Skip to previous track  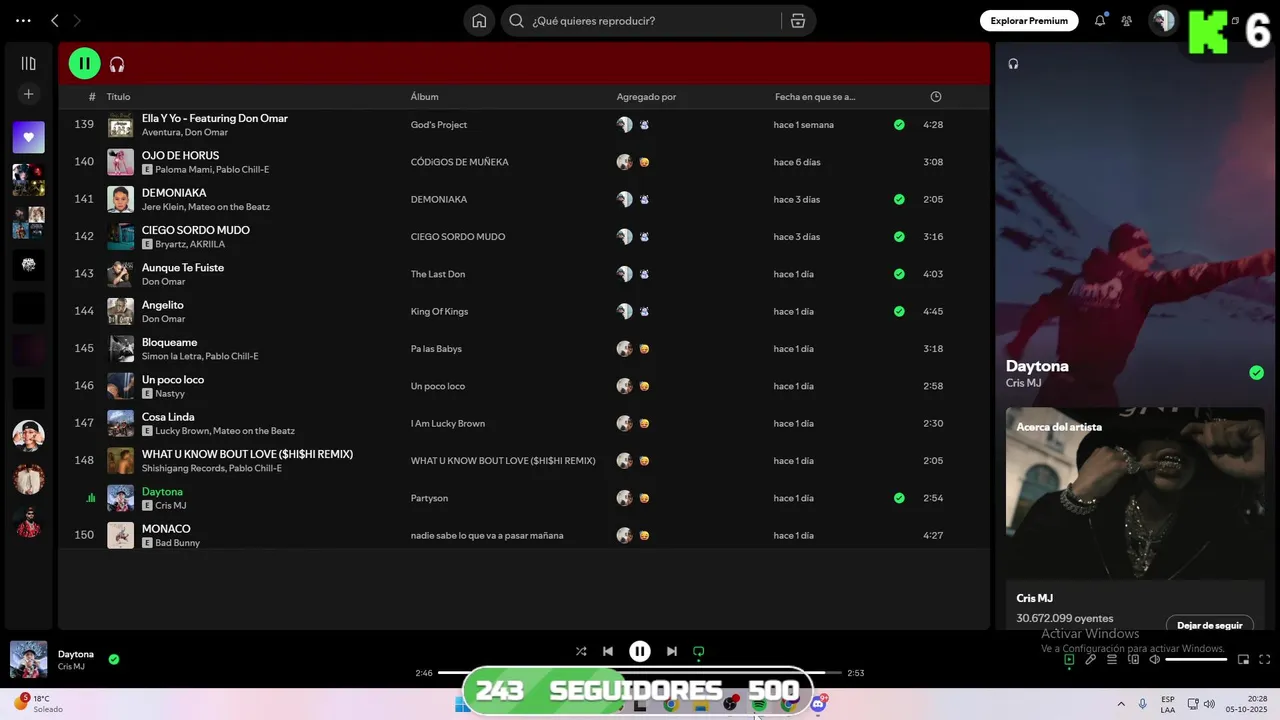608,651
